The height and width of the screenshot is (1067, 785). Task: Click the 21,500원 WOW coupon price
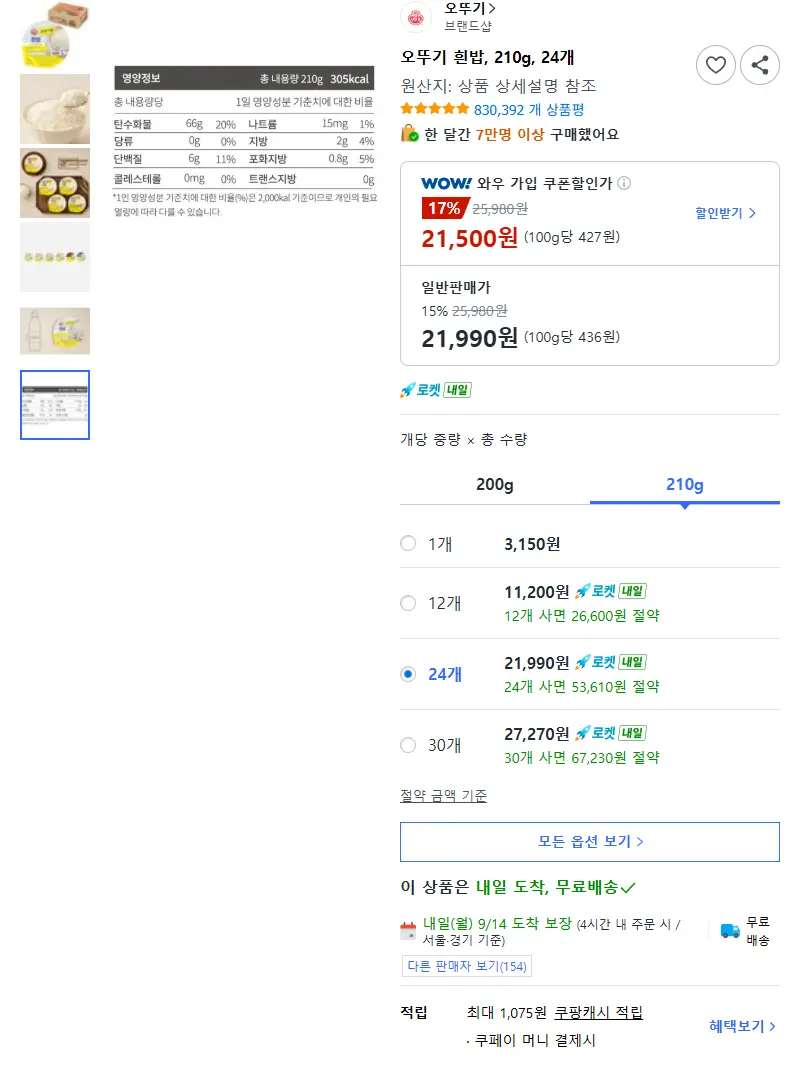[469, 238]
